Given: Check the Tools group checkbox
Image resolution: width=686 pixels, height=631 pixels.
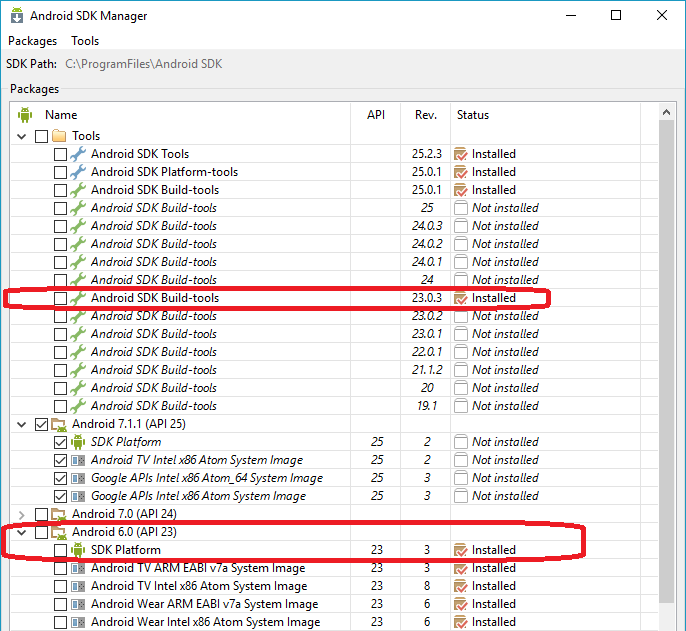Looking at the screenshot, I should [x=42, y=136].
